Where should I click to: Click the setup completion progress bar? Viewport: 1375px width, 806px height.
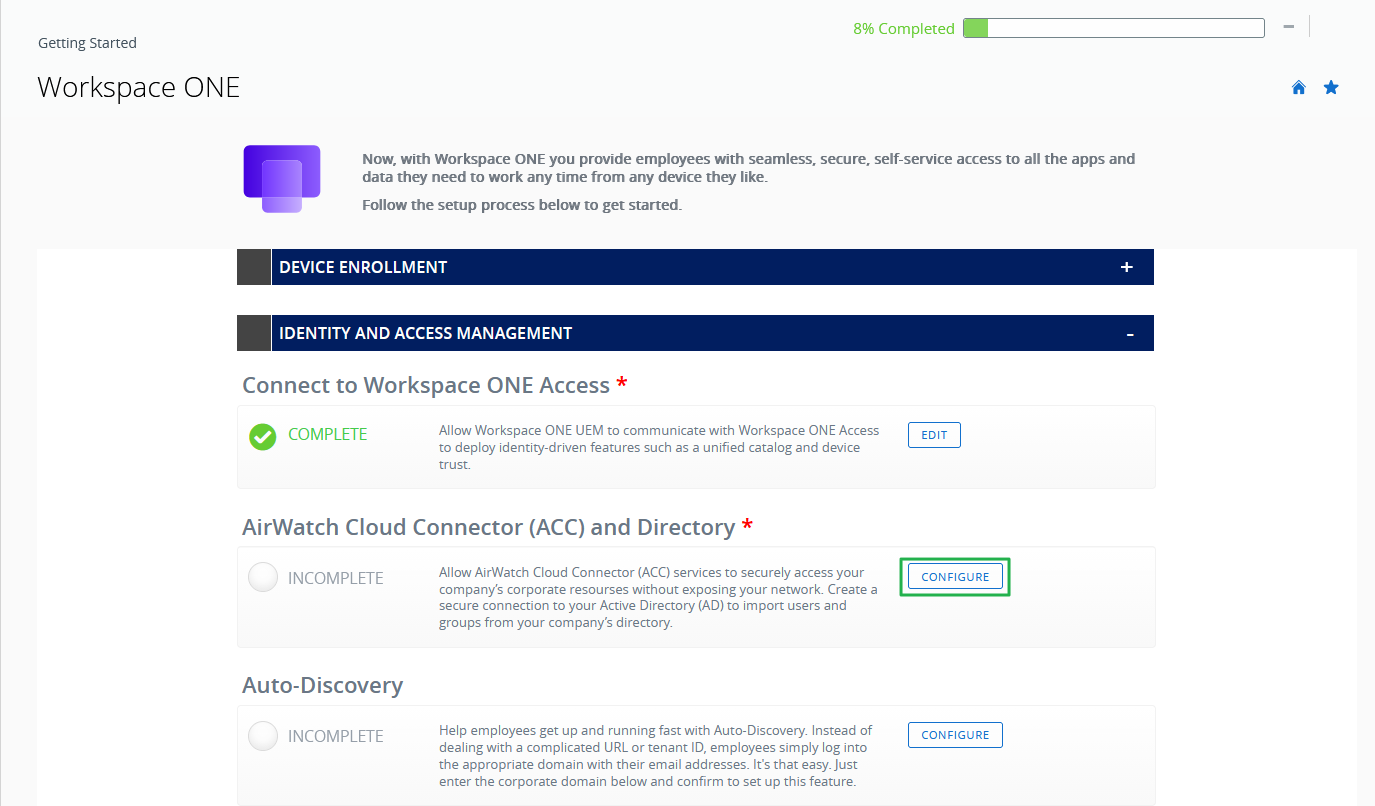point(1113,28)
